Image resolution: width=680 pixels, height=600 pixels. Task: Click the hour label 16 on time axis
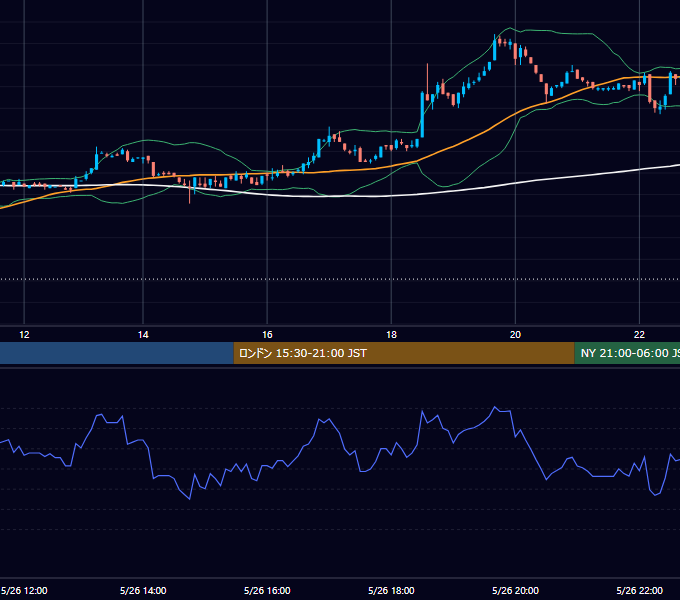pyautogui.click(x=267, y=335)
